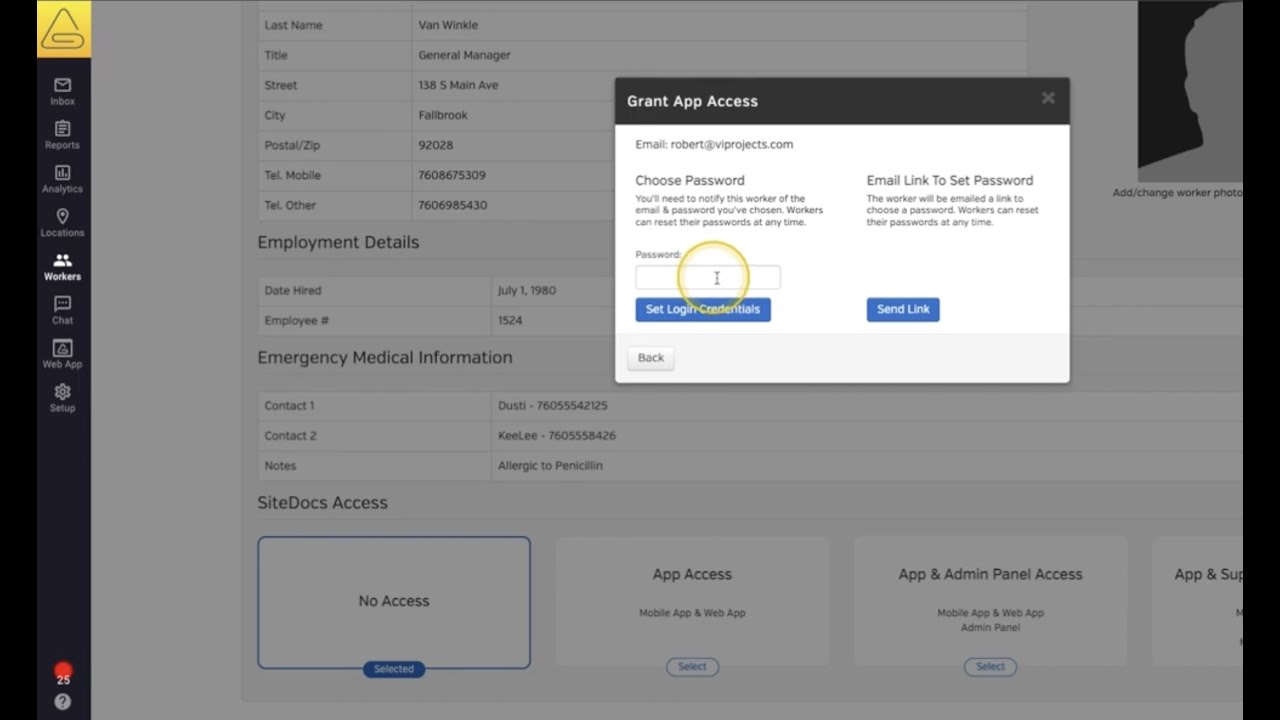This screenshot has height=720, width=1280.
Task: Click the No Access card
Action: [x=394, y=602]
